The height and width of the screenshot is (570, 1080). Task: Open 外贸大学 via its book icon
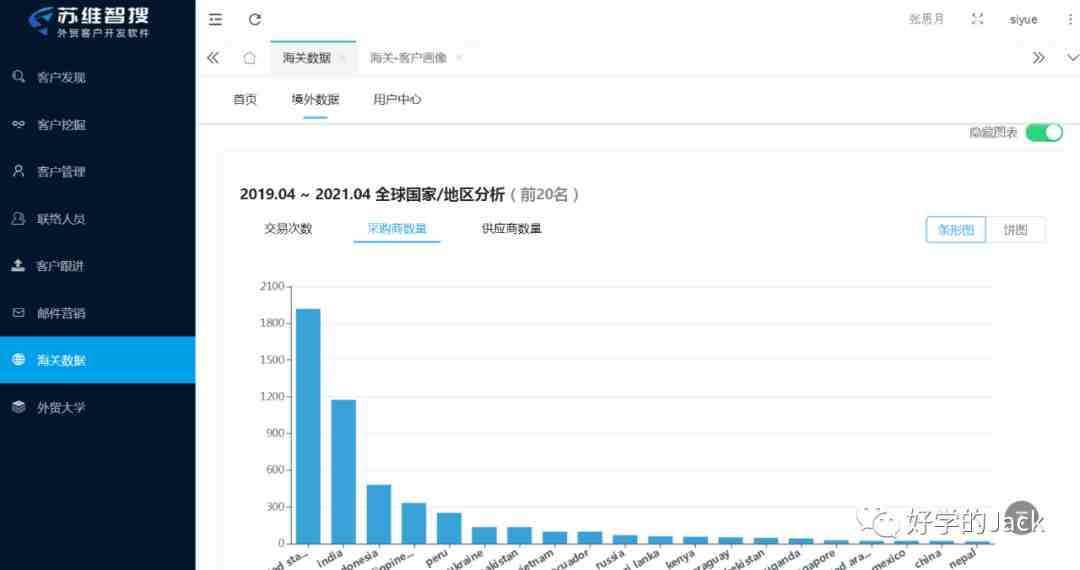tap(19, 406)
